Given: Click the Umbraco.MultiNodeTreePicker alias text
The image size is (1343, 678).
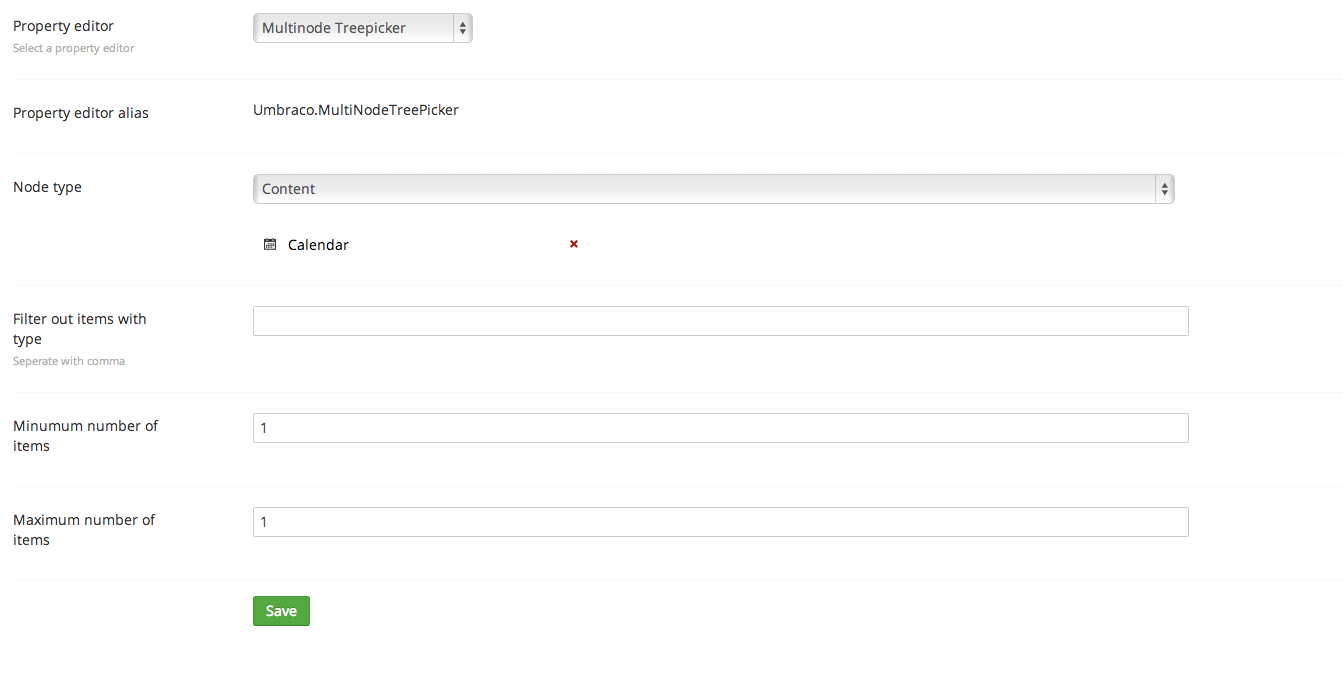Looking at the screenshot, I should 356,110.
